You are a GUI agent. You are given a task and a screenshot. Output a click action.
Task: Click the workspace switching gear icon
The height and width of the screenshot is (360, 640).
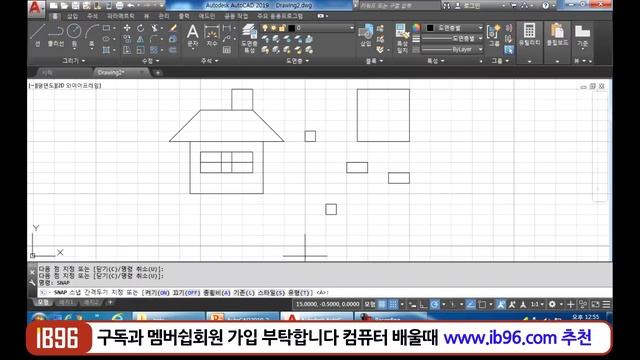tap(552, 304)
